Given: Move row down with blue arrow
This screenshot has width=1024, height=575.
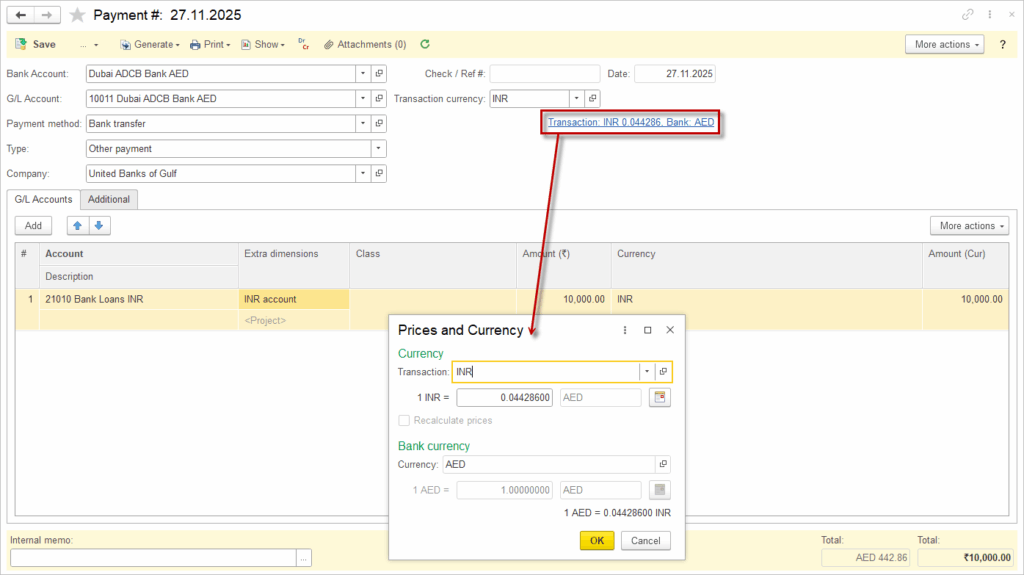Looking at the screenshot, I should [97, 226].
